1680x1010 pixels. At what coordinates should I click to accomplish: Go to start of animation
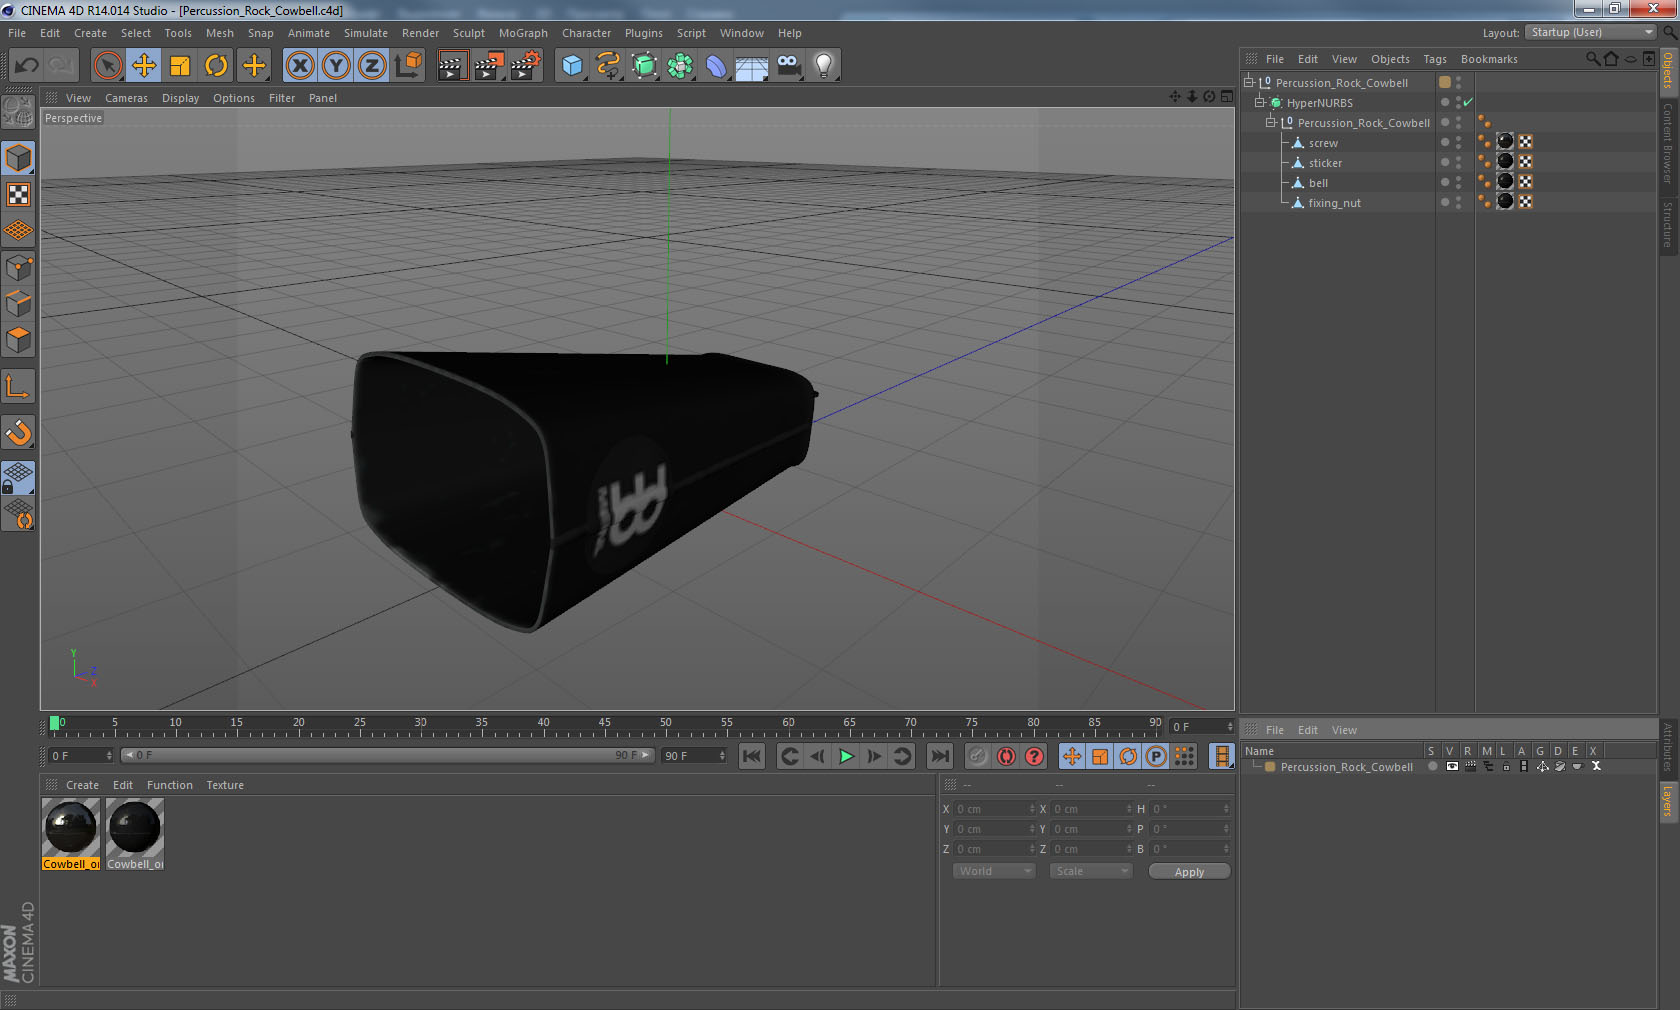click(752, 756)
